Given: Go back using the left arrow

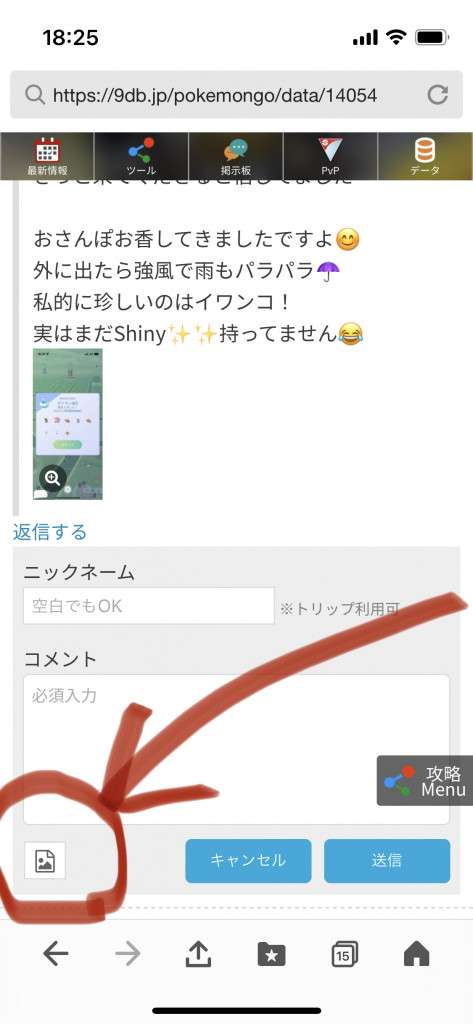Looking at the screenshot, I should click(x=56, y=954).
